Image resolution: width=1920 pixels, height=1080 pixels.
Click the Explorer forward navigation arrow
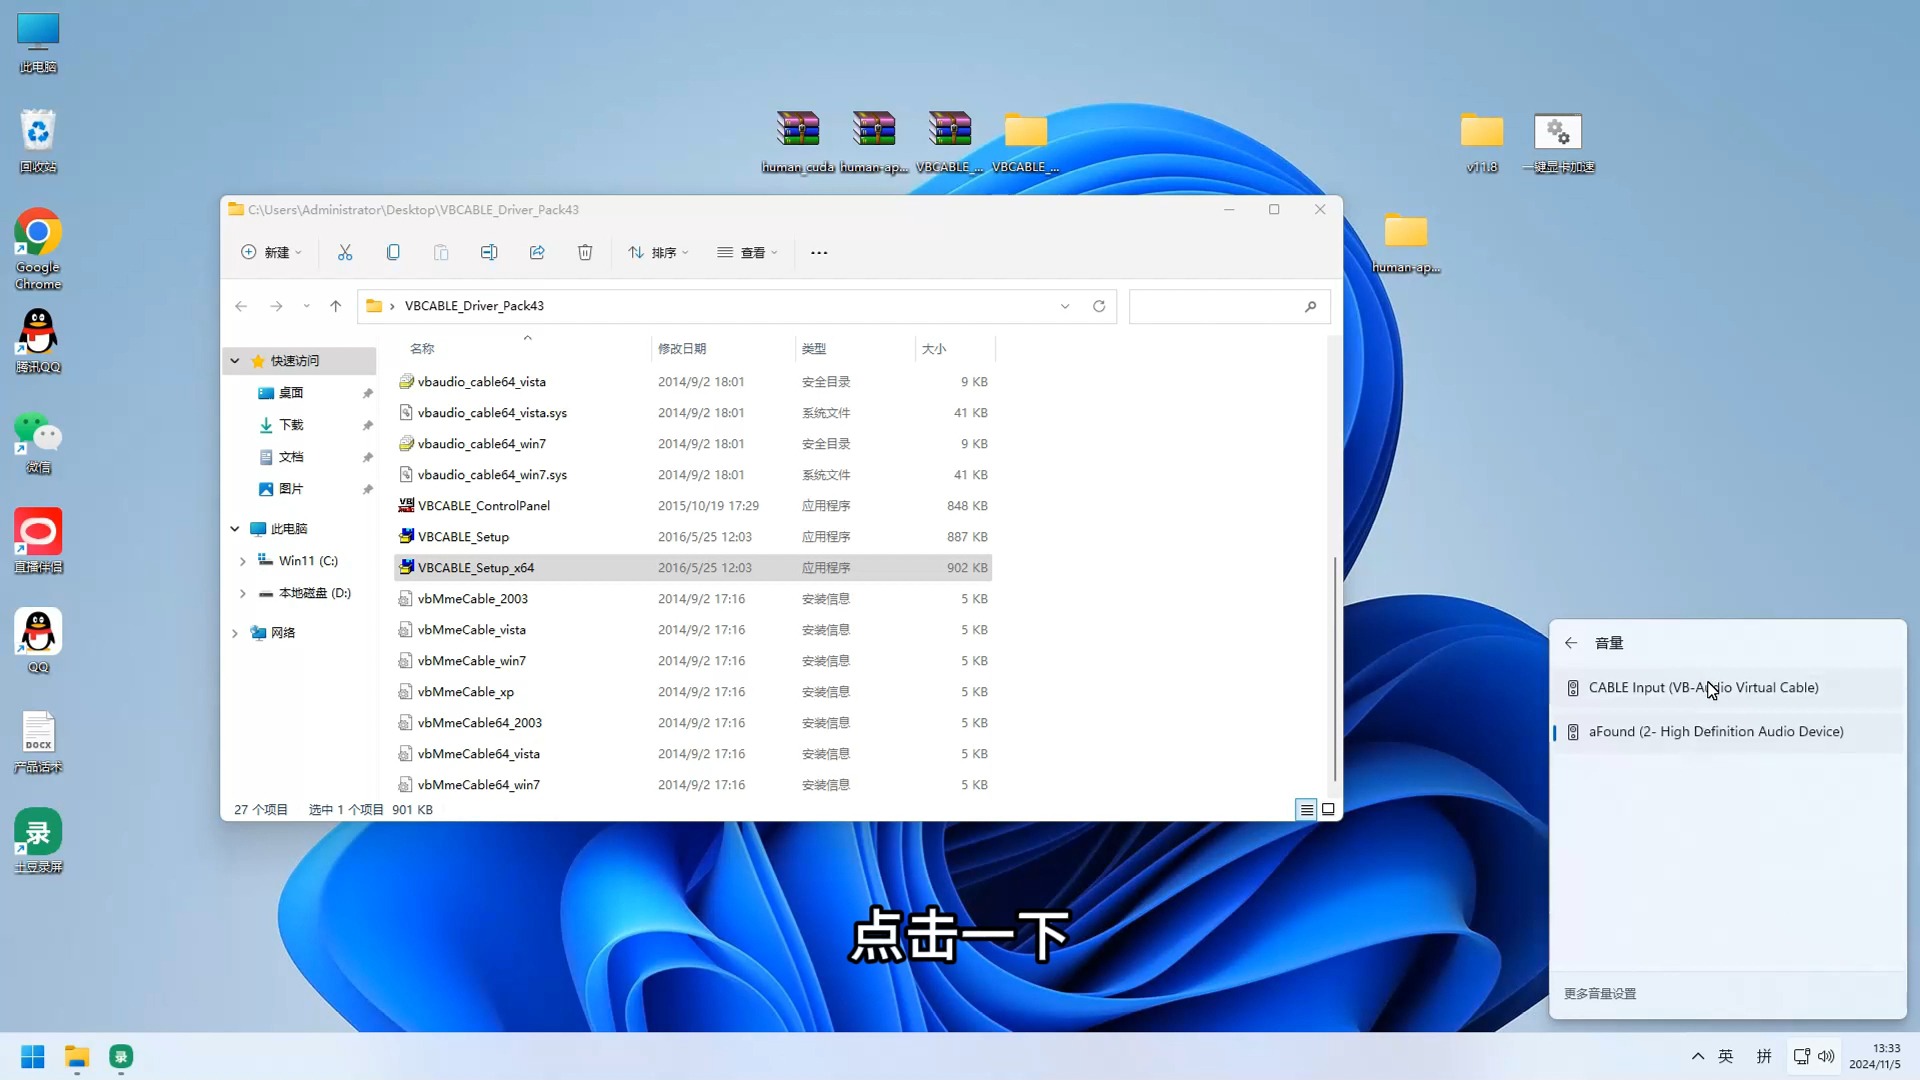click(x=276, y=306)
